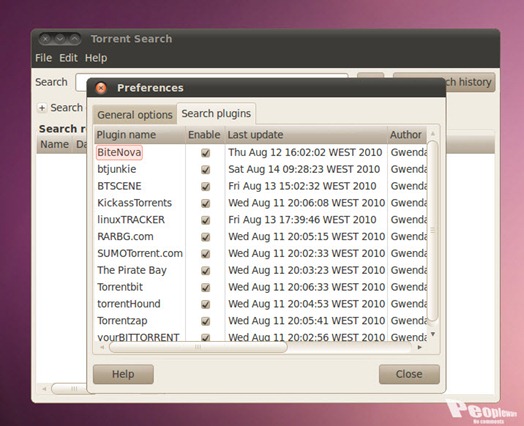Toggle RARBG.com plugin checkbox
This screenshot has height=426, width=524.
205,237
